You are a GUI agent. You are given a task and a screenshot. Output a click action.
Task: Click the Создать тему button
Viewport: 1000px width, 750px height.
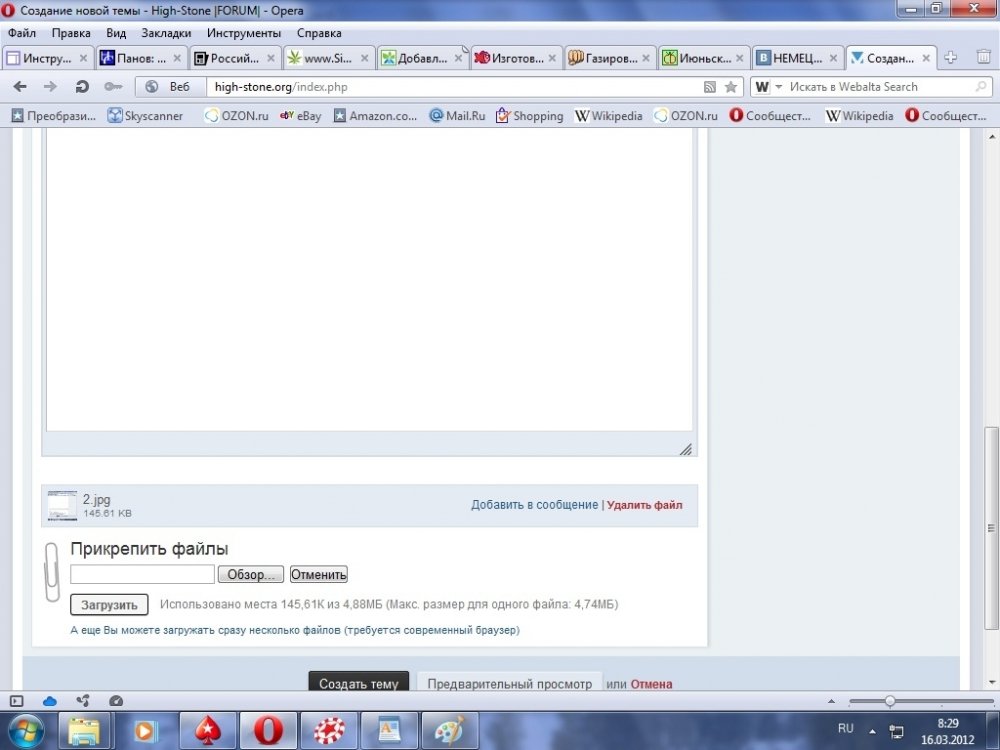[358, 682]
